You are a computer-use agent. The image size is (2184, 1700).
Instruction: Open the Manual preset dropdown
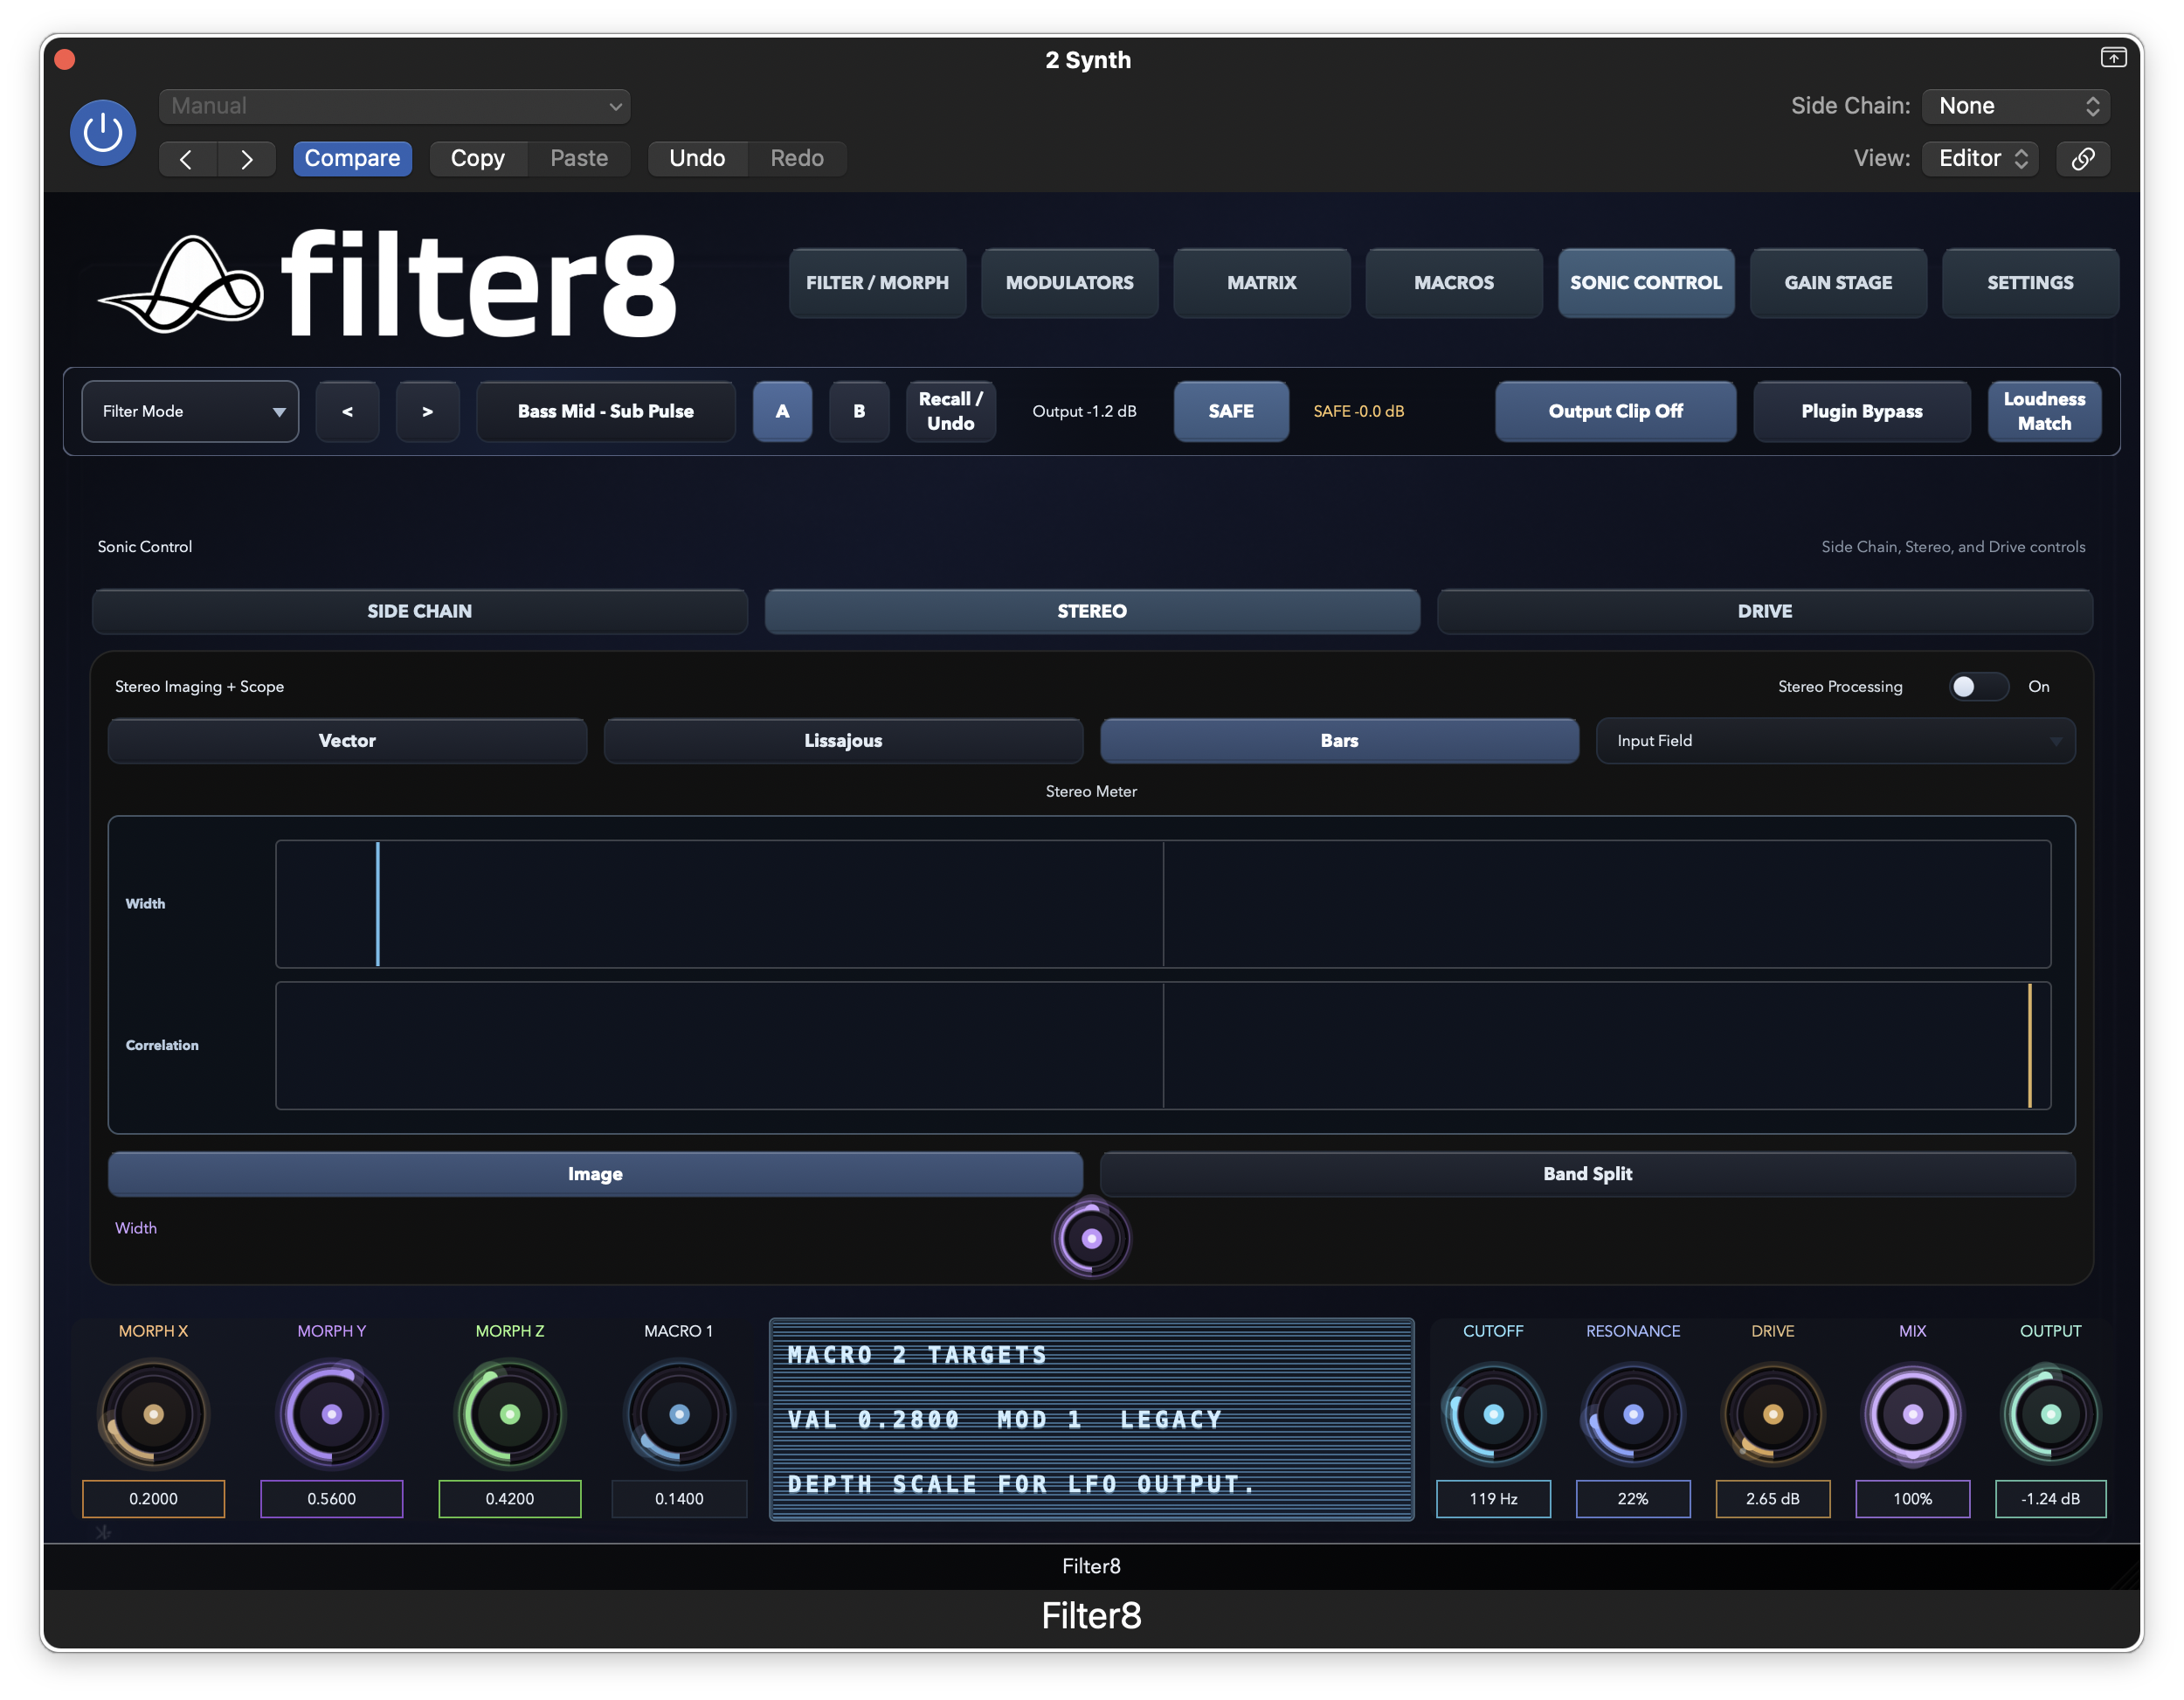394,106
